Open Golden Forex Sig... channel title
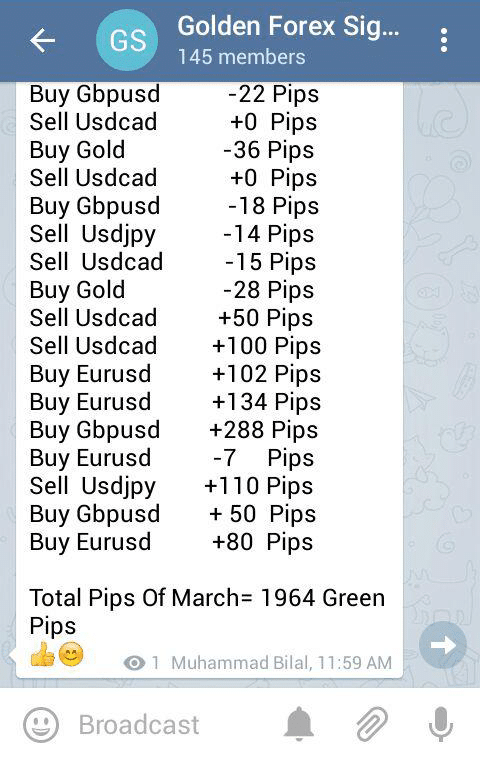 pos(288,26)
